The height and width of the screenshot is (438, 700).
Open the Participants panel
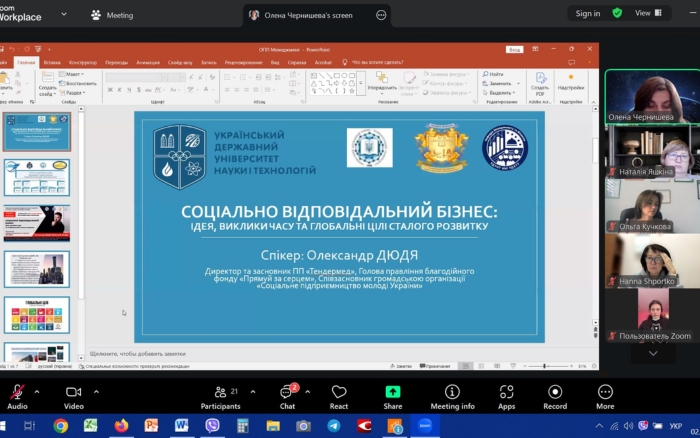(x=220, y=392)
